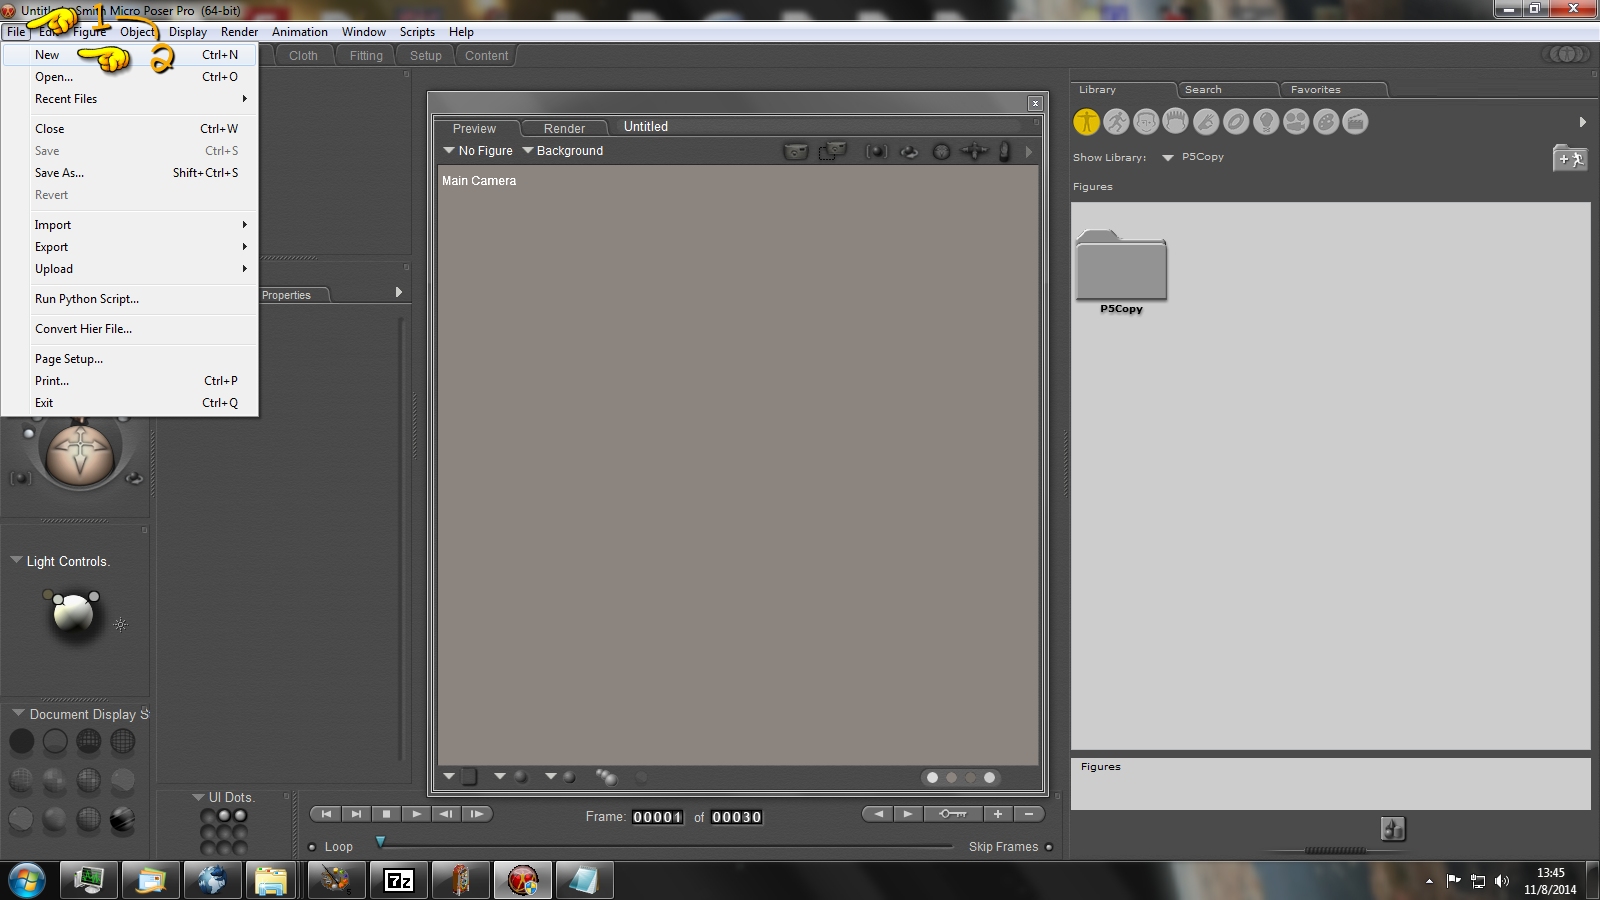Viewport: 1600px width, 900px height.
Task: Open the No Figure selection dropdown
Action: [x=478, y=151]
